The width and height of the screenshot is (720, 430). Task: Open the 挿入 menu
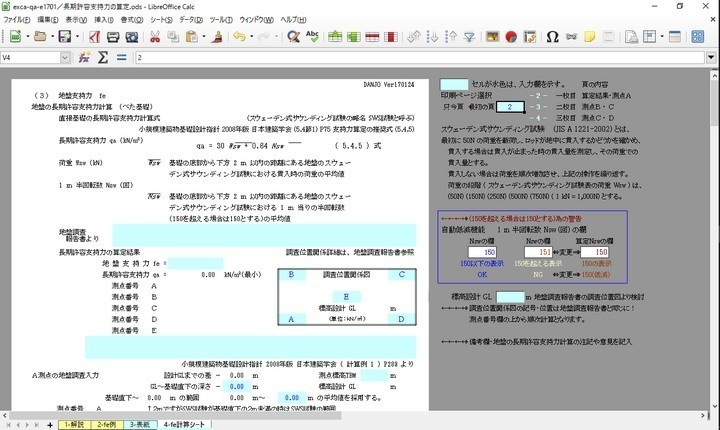tap(104, 20)
